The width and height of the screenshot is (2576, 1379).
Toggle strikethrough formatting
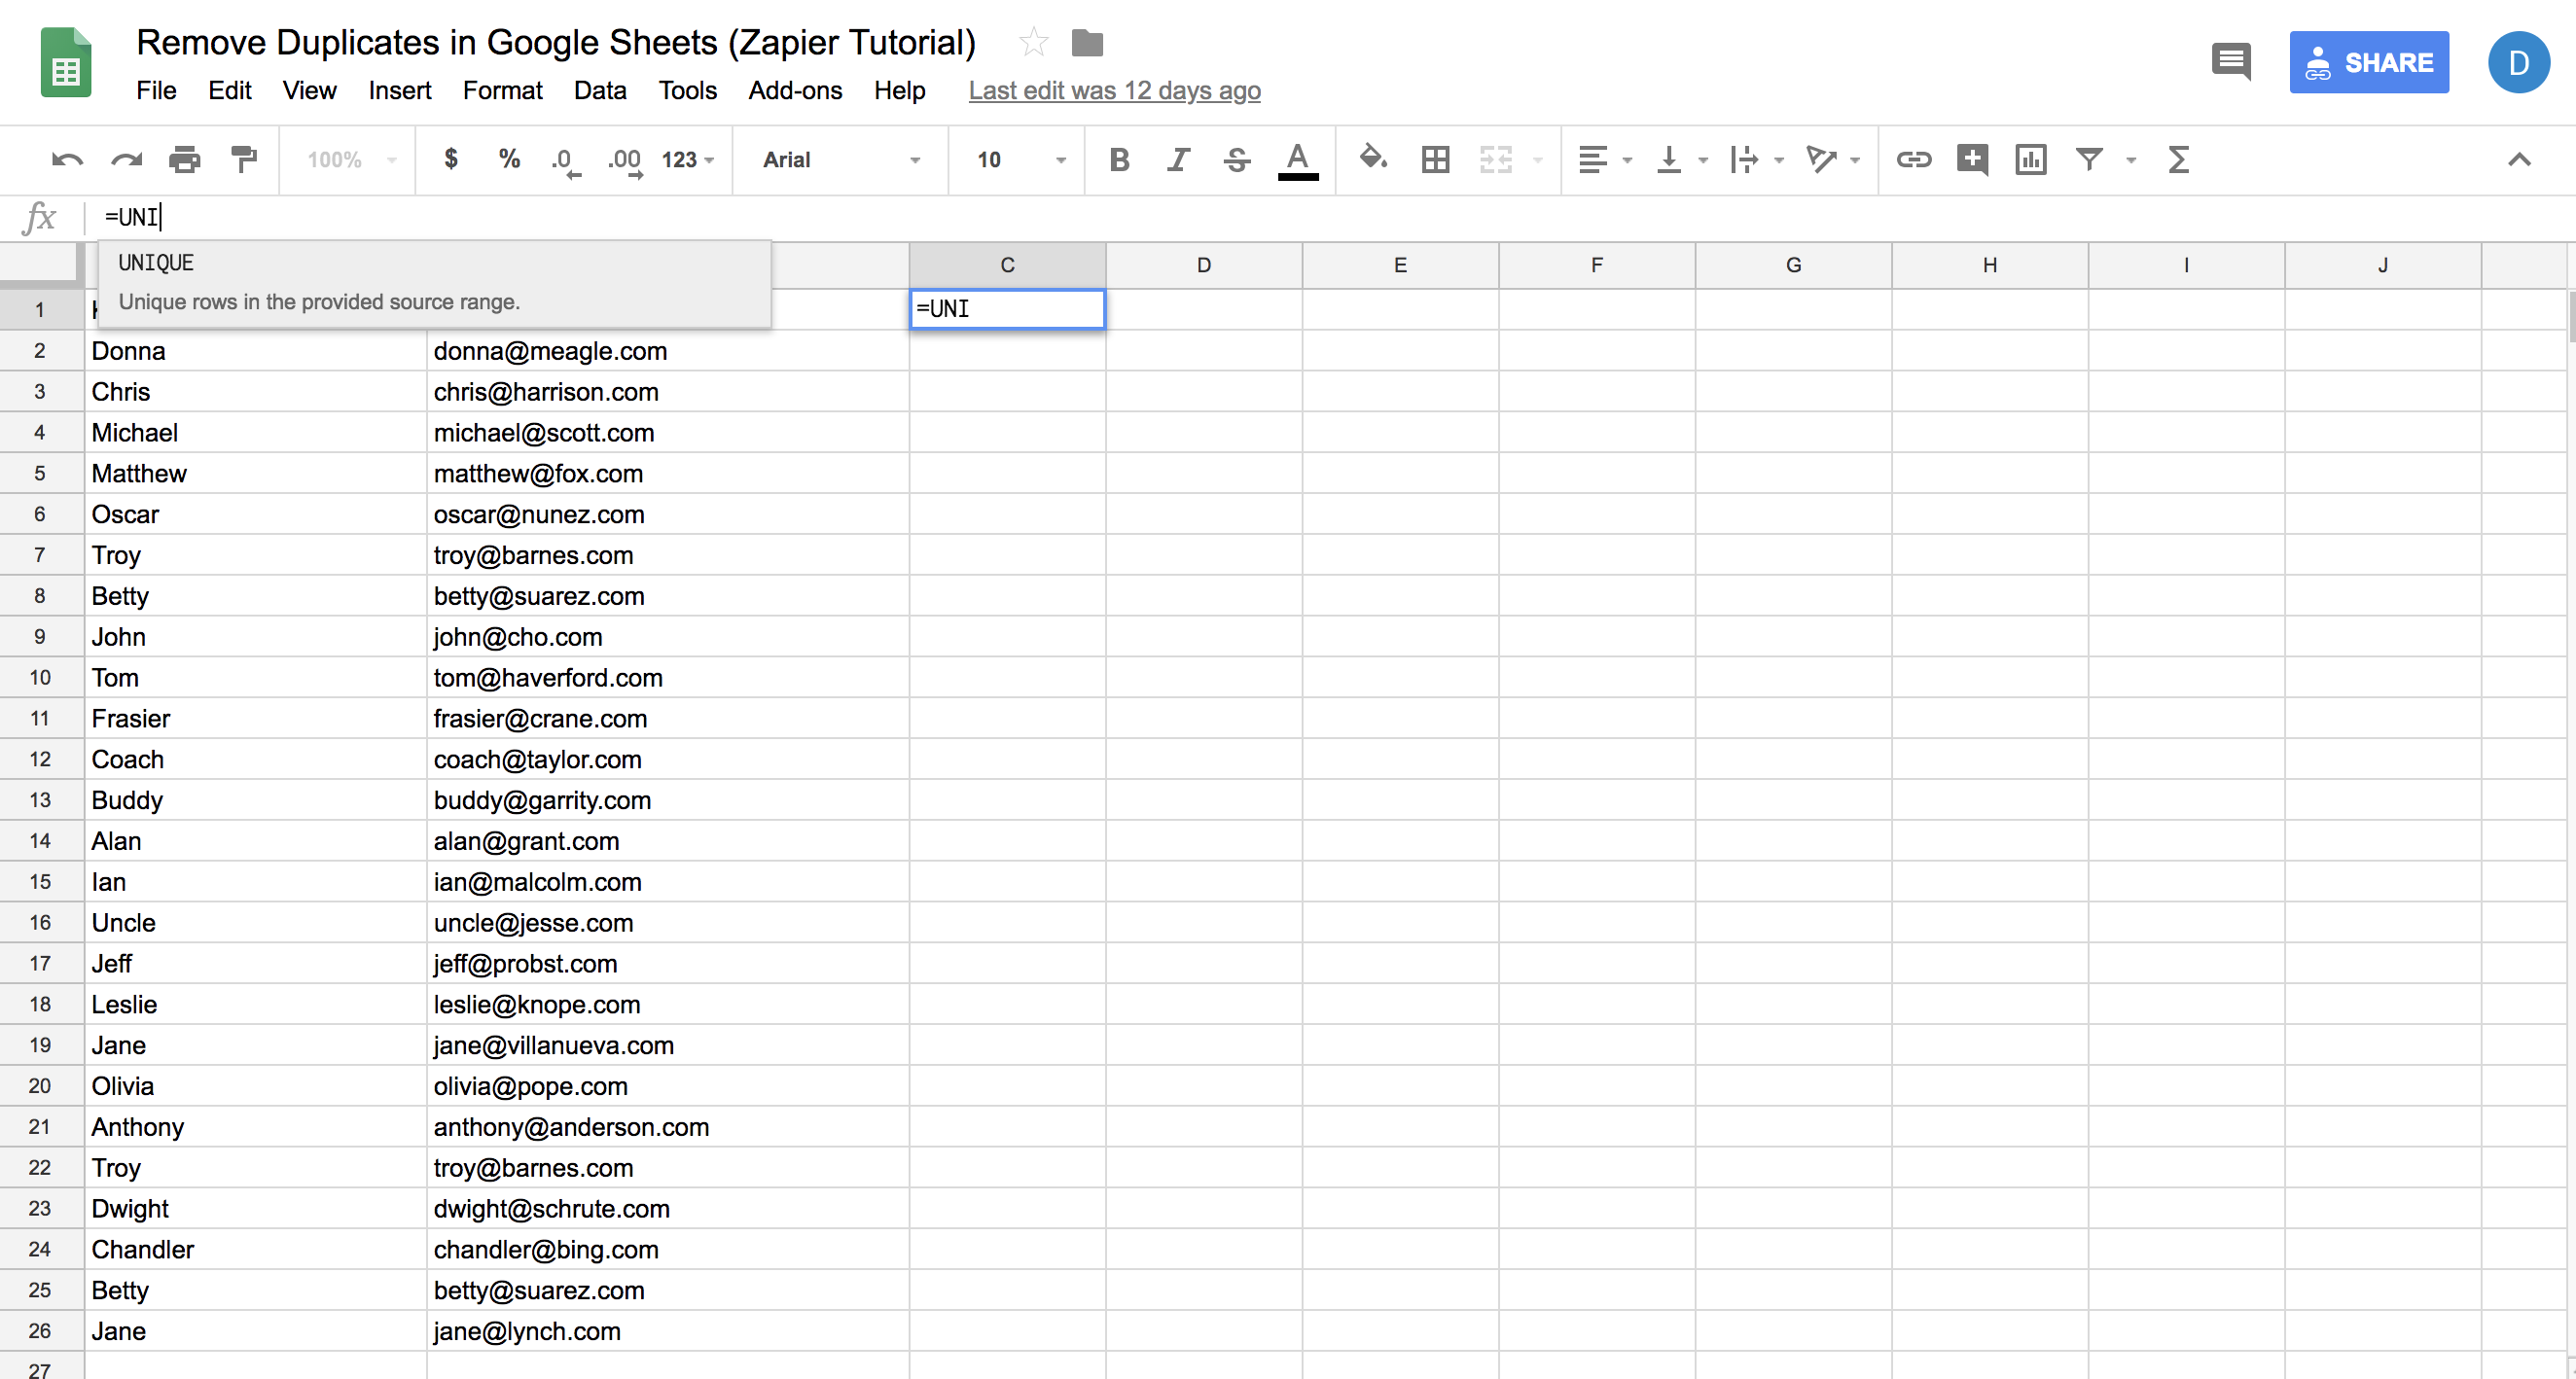1237,160
